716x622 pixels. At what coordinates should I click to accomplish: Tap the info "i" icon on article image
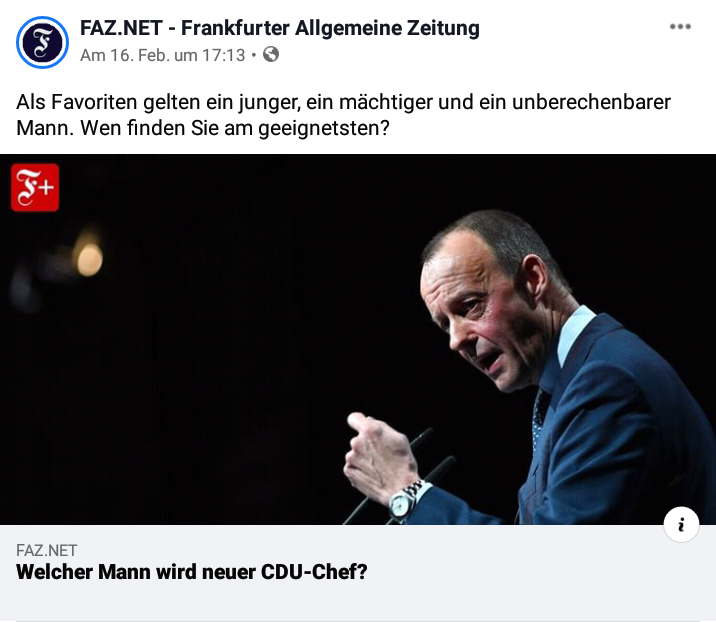point(681,524)
